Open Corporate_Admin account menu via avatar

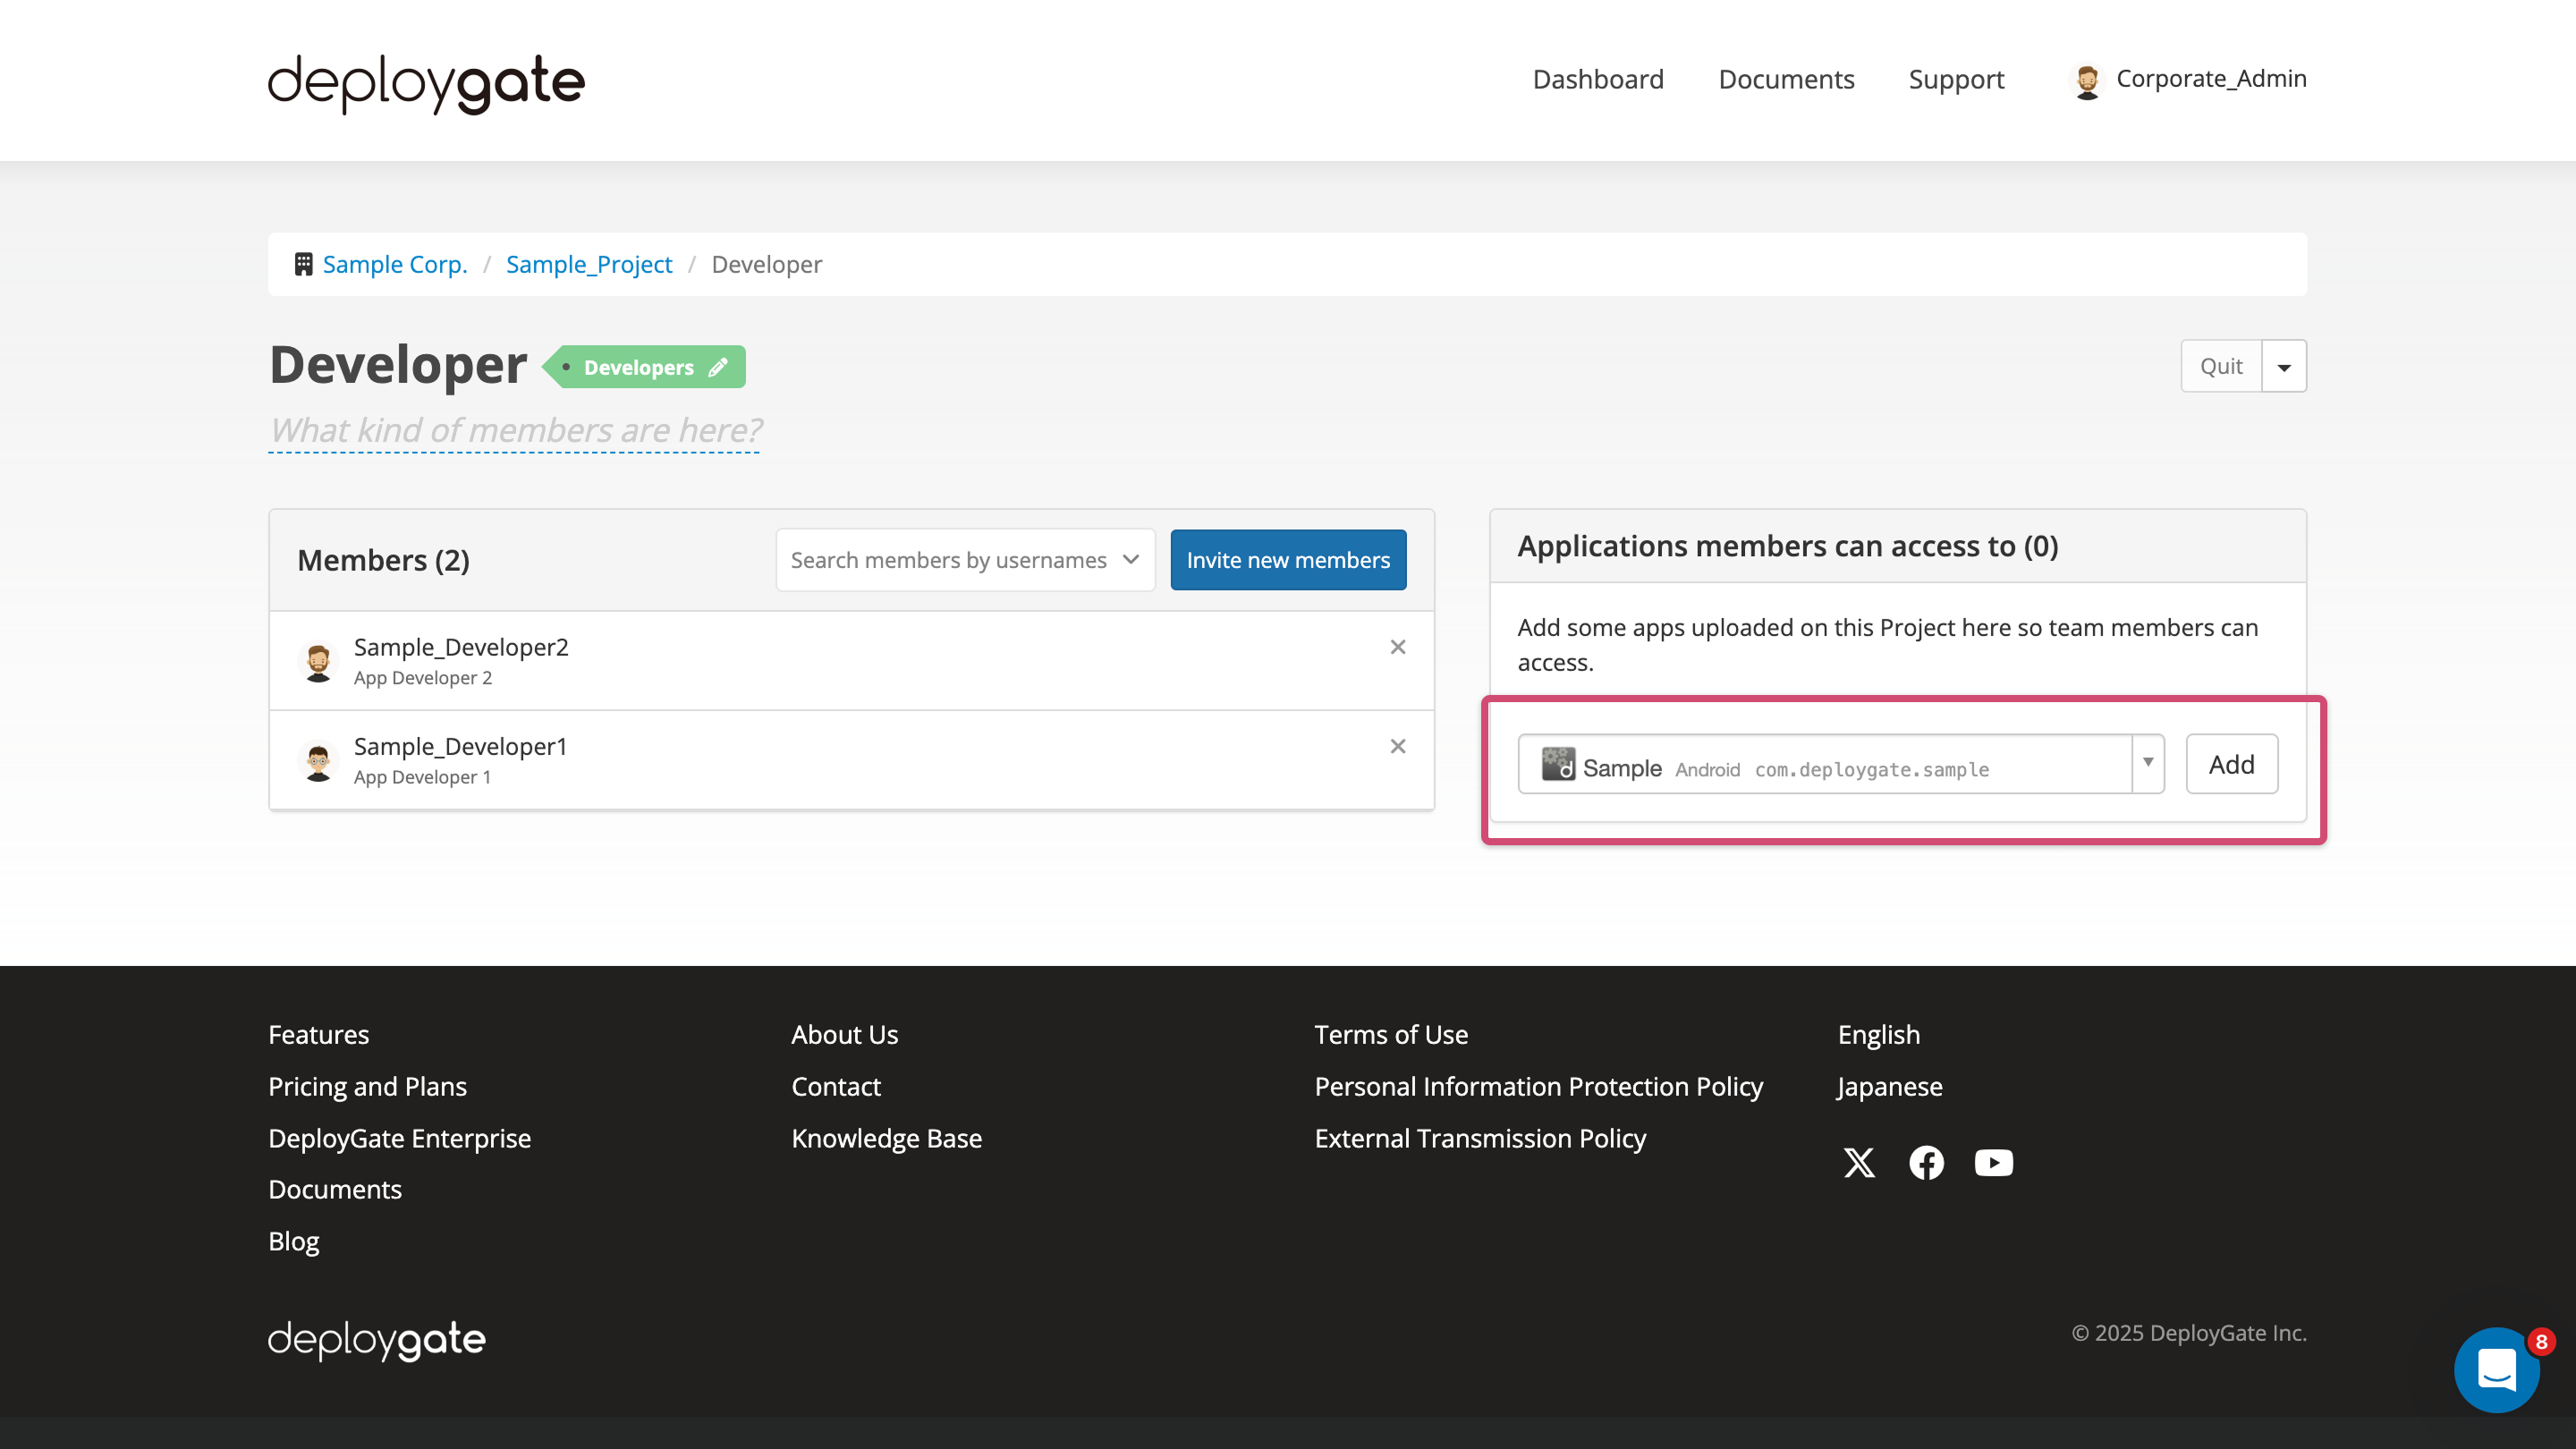[x=2088, y=79]
